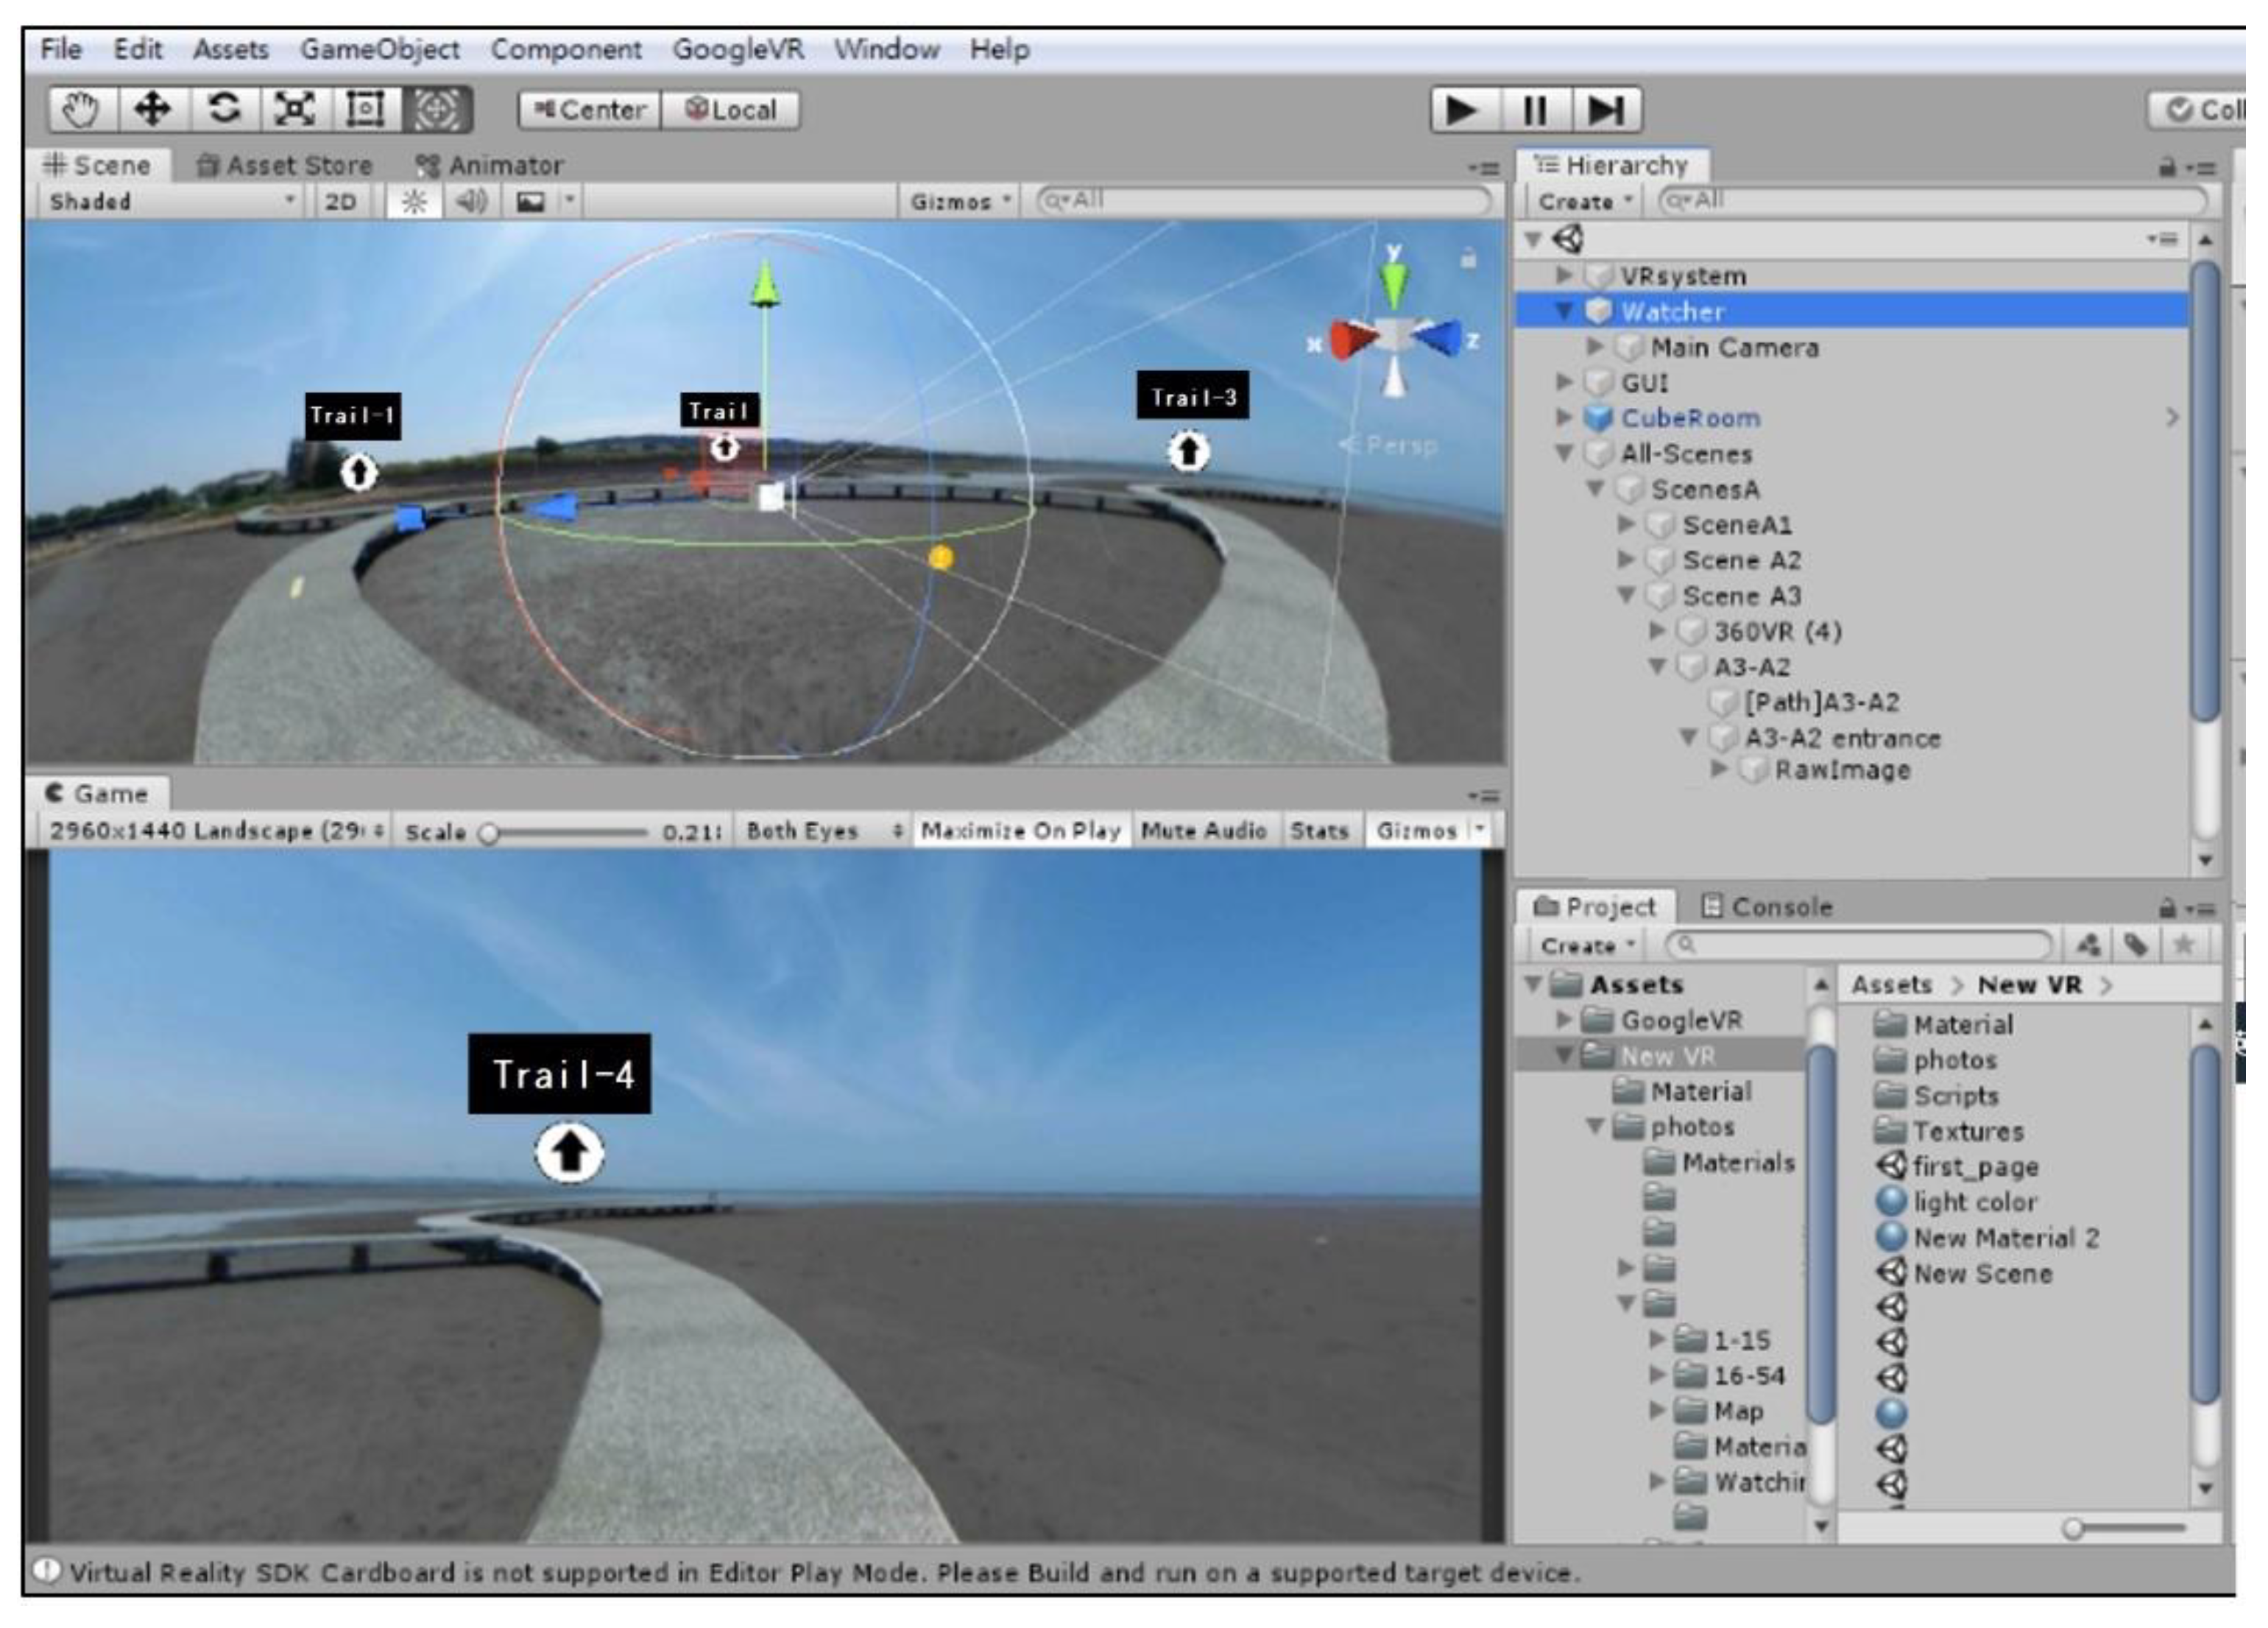The image size is (2268, 1628).
Task: Select the Move tool
Action: [152, 109]
